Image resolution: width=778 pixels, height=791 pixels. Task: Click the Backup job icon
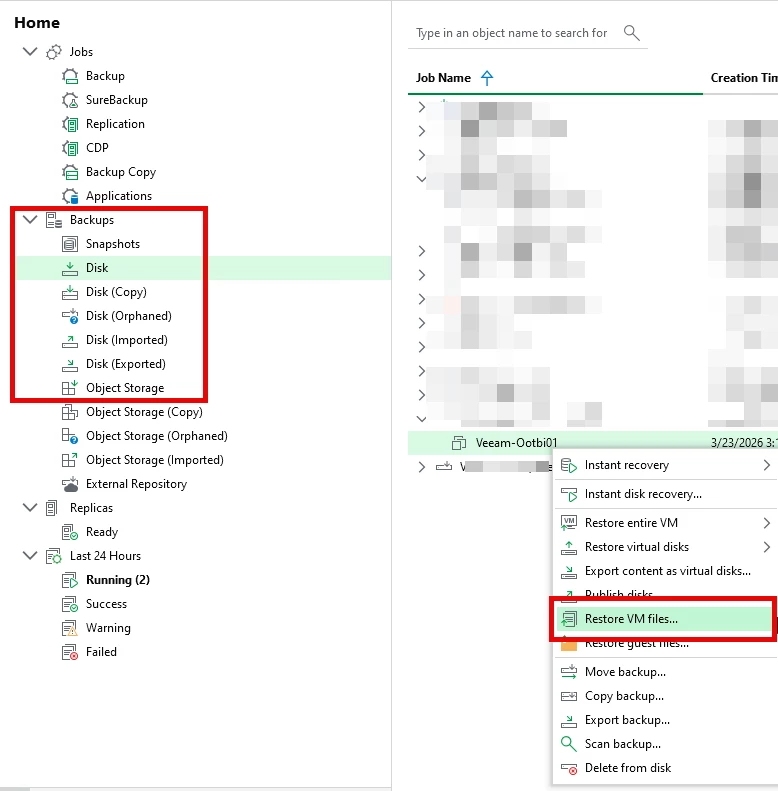(70, 76)
